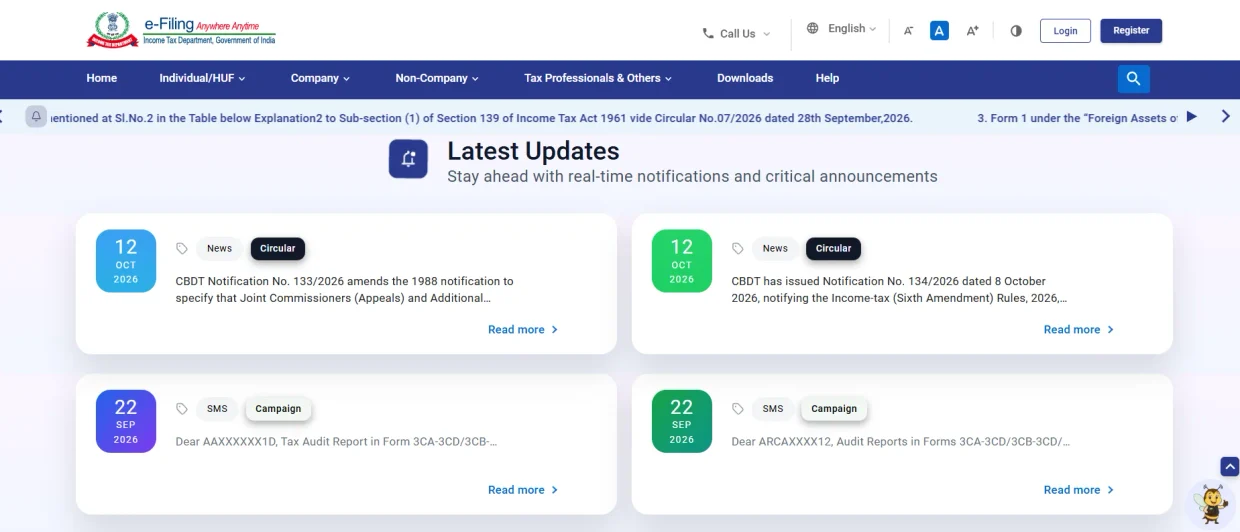Read more on ARCAXXXX12 Audit Reports card

pos(1079,490)
